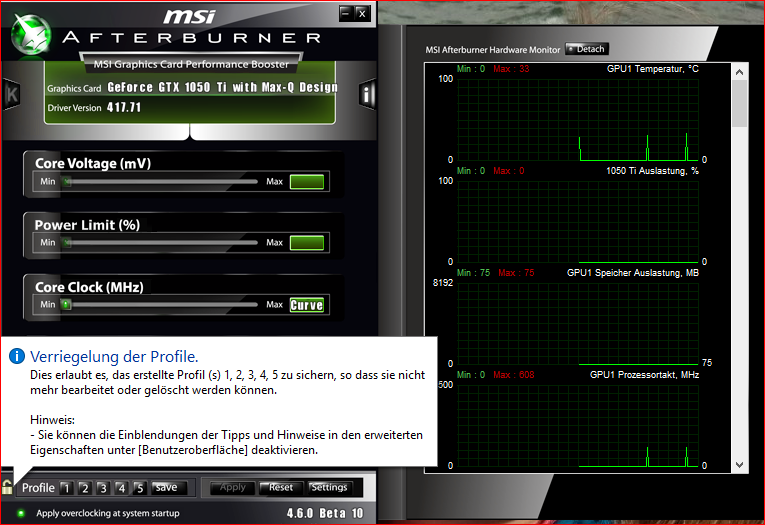765x525 pixels.
Task: Open graphics card information i button
Action: (366, 94)
